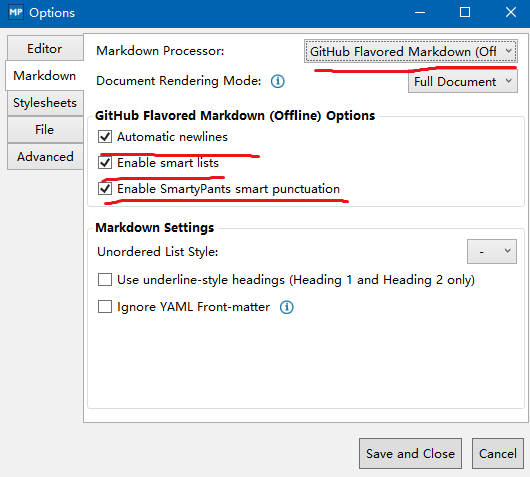The width and height of the screenshot is (530, 477).
Task: Click the MP app icon in title bar
Action: (x=16, y=13)
